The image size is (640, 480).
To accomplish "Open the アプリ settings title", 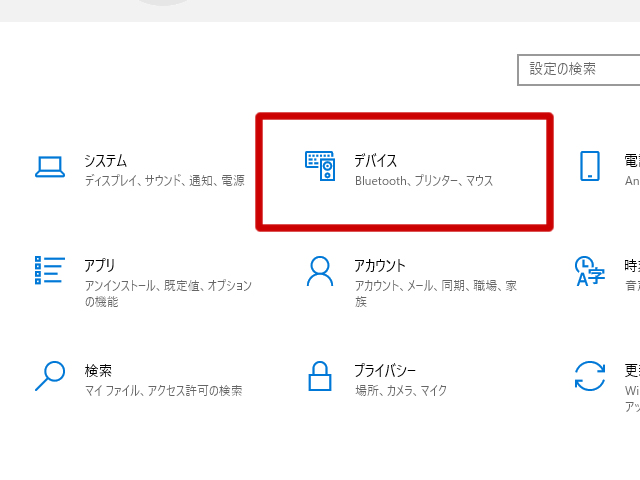I will pyautogui.click(x=100, y=266).
